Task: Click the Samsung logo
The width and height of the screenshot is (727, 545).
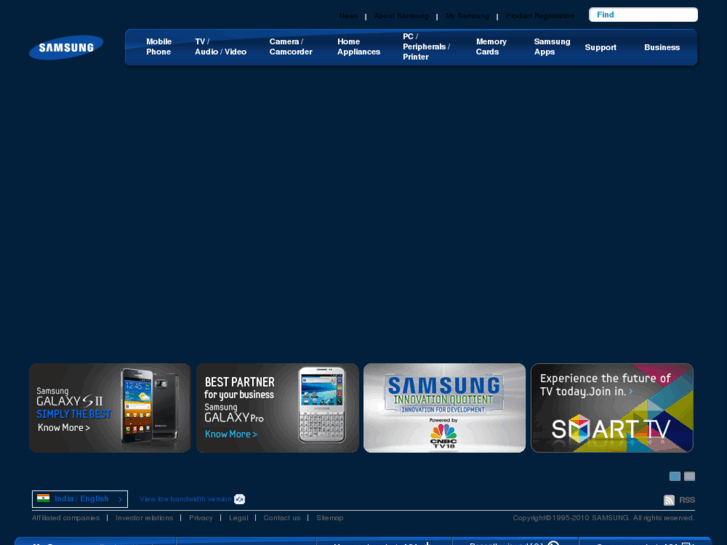Action: point(66,47)
